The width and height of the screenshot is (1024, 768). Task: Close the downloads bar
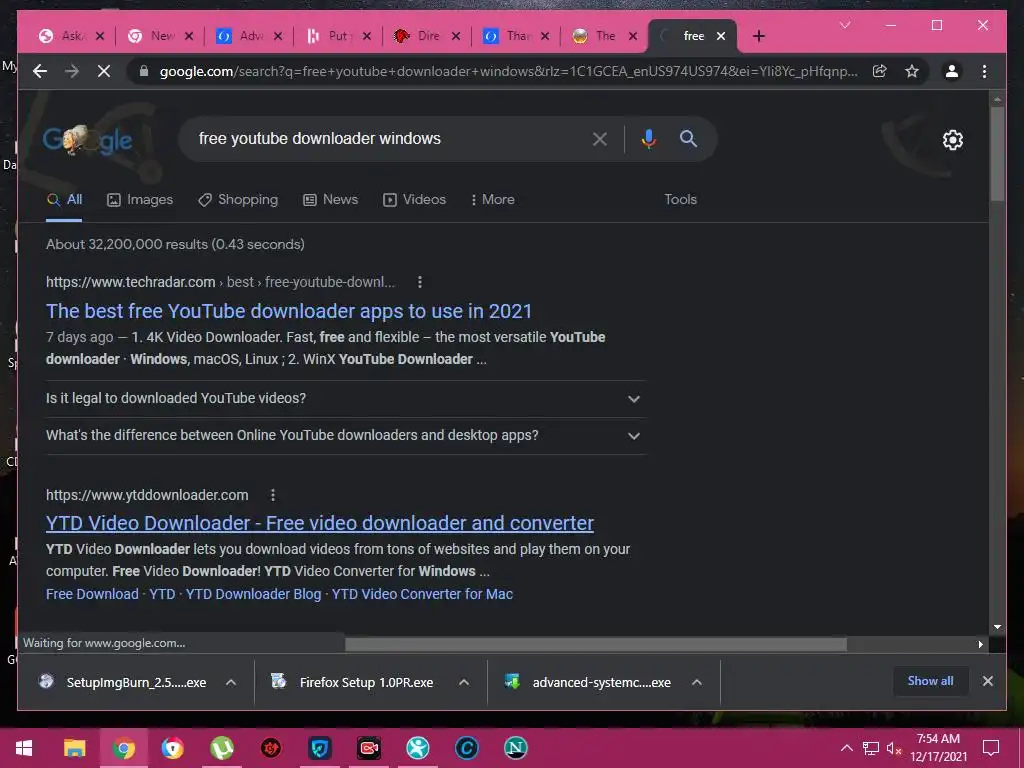(x=987, y=681)
